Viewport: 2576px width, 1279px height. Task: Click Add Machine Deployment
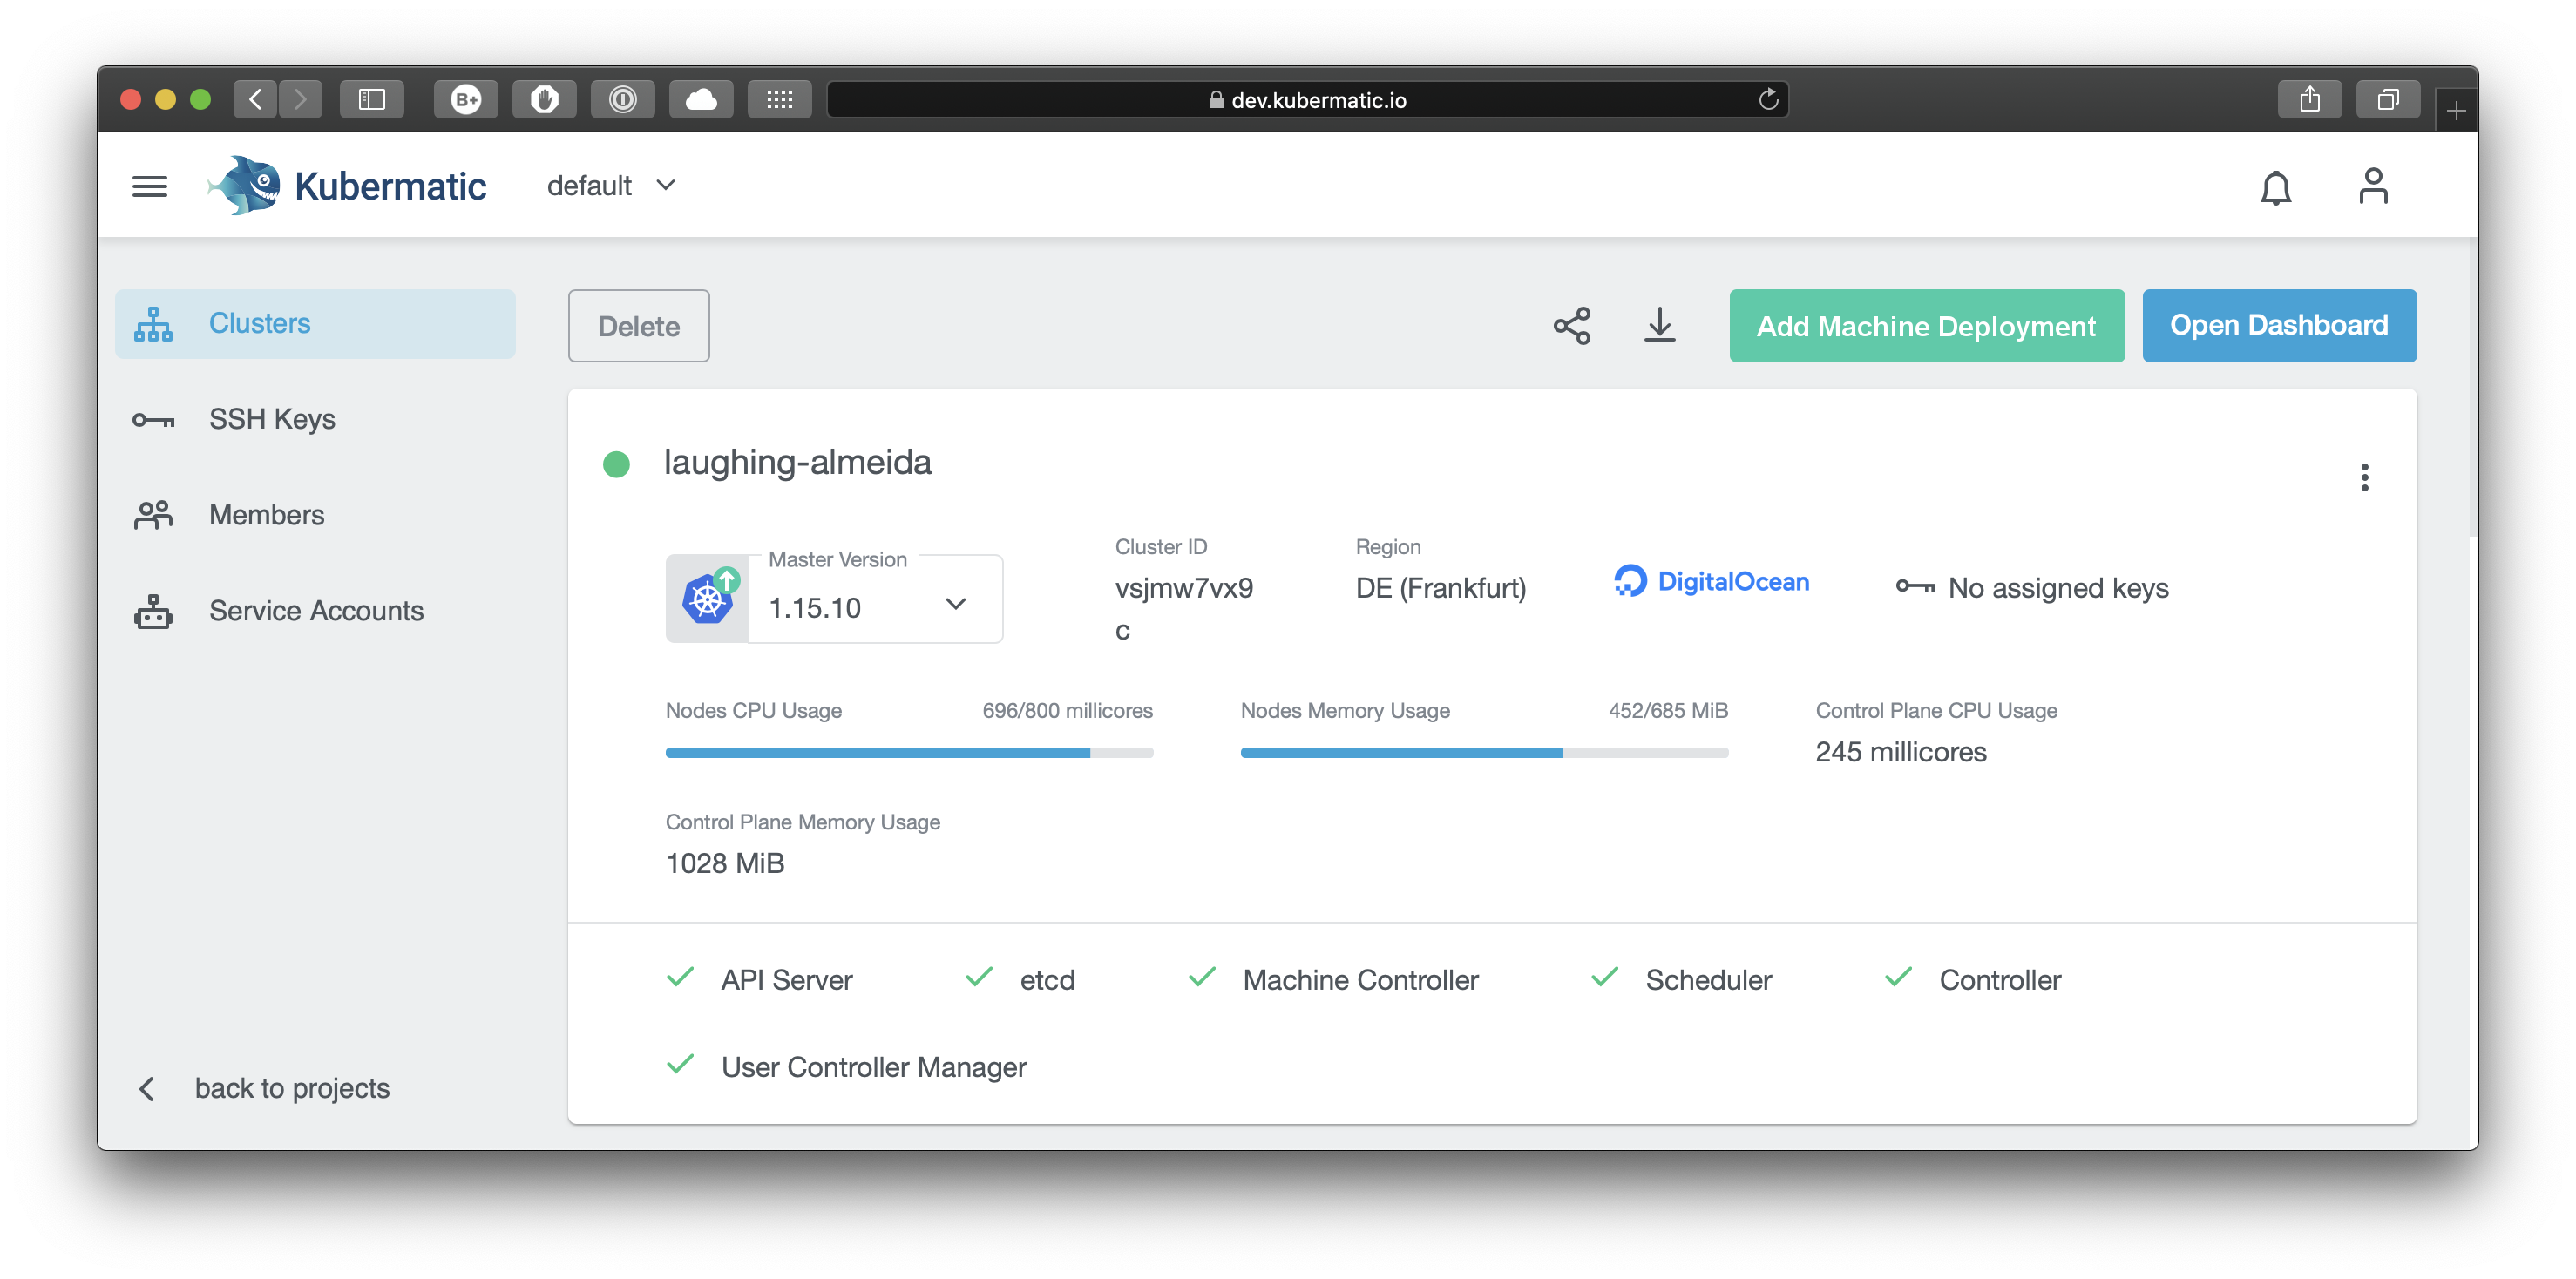click(1926, 325)
